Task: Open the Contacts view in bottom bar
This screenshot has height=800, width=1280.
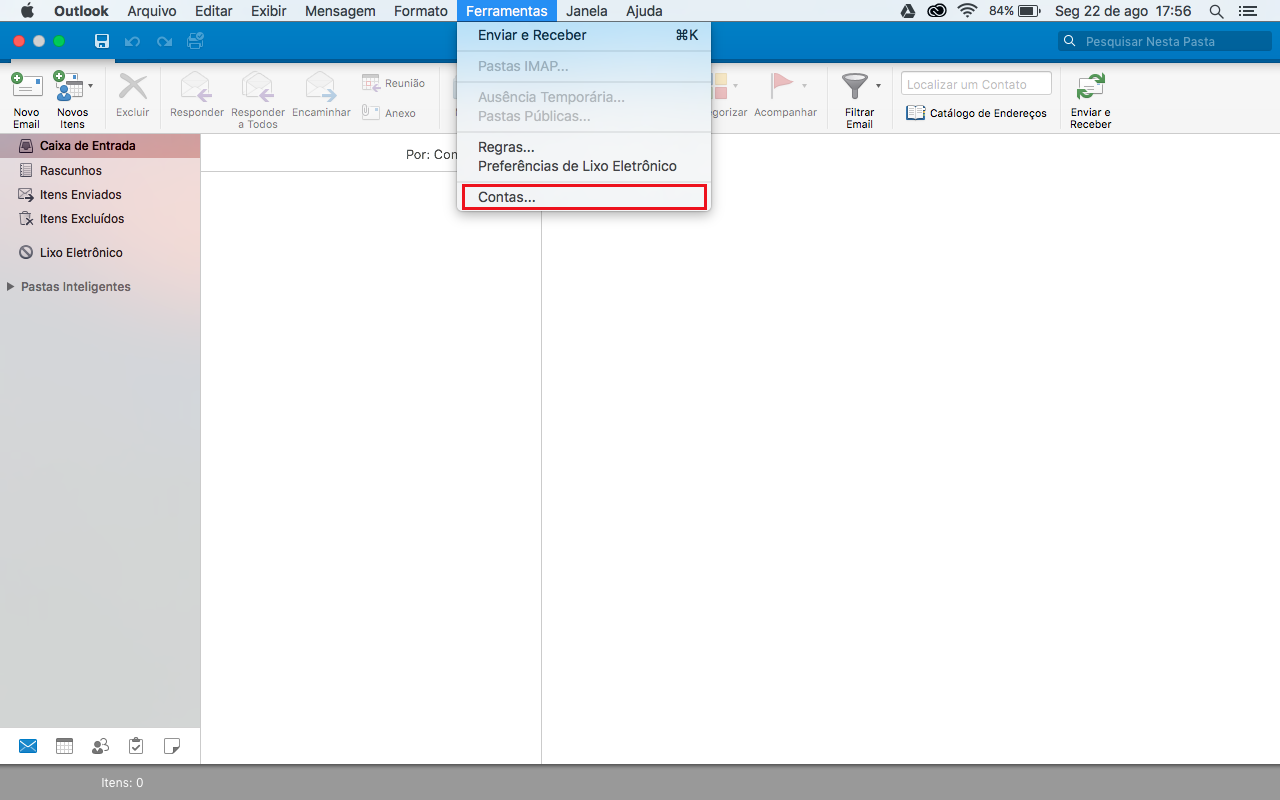Action: (100, 746)
